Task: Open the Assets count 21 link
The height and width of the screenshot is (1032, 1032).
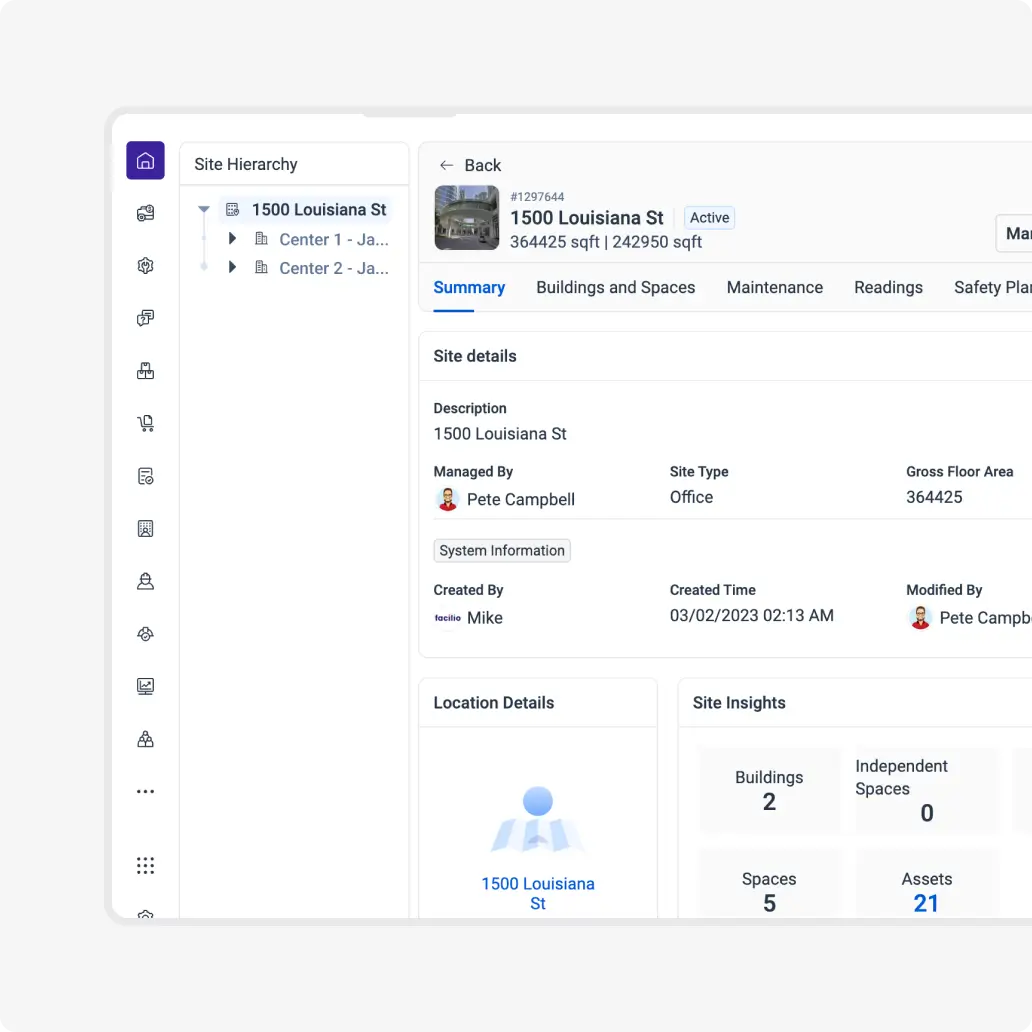Action: [x=926, y=903]
